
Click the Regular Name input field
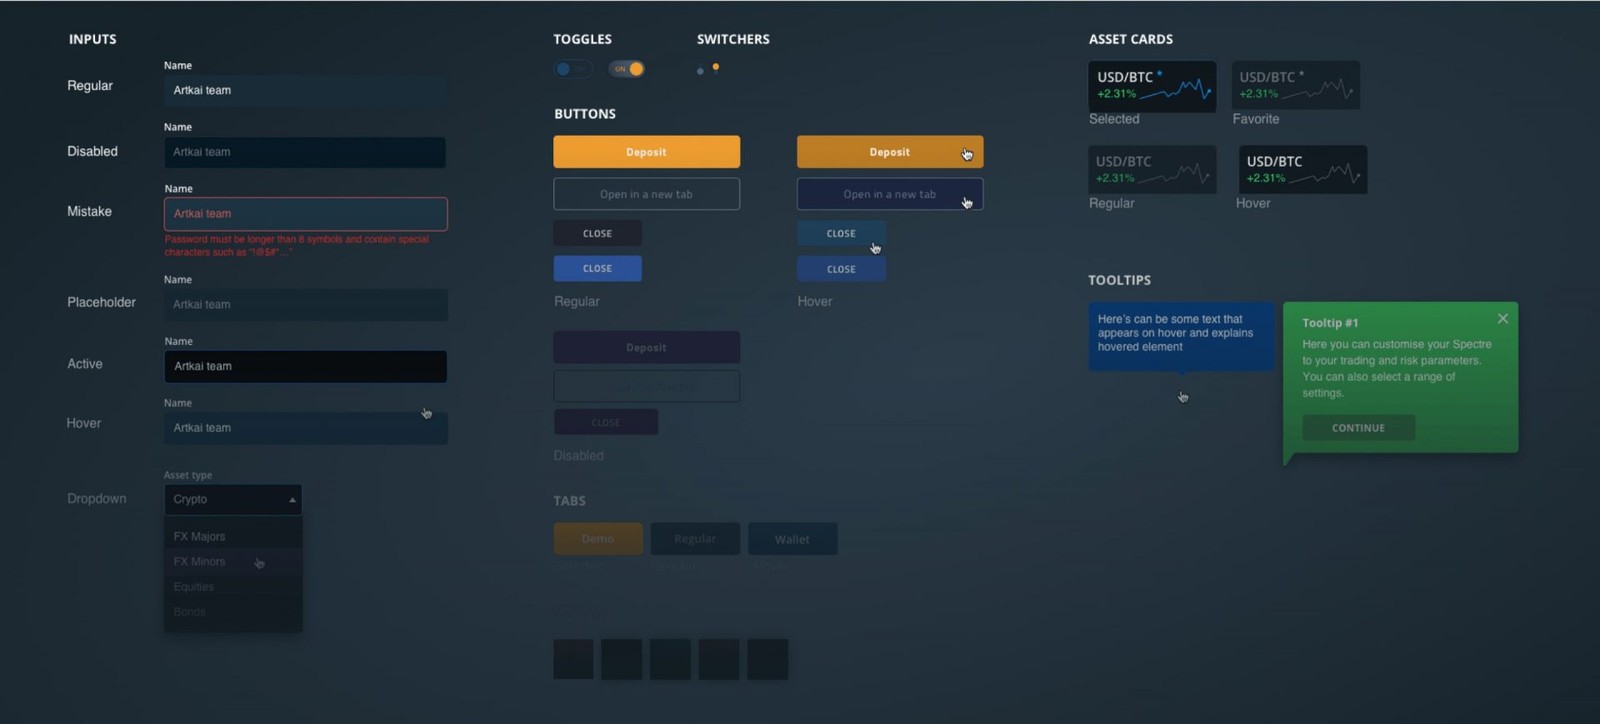(x=306, y=90)
